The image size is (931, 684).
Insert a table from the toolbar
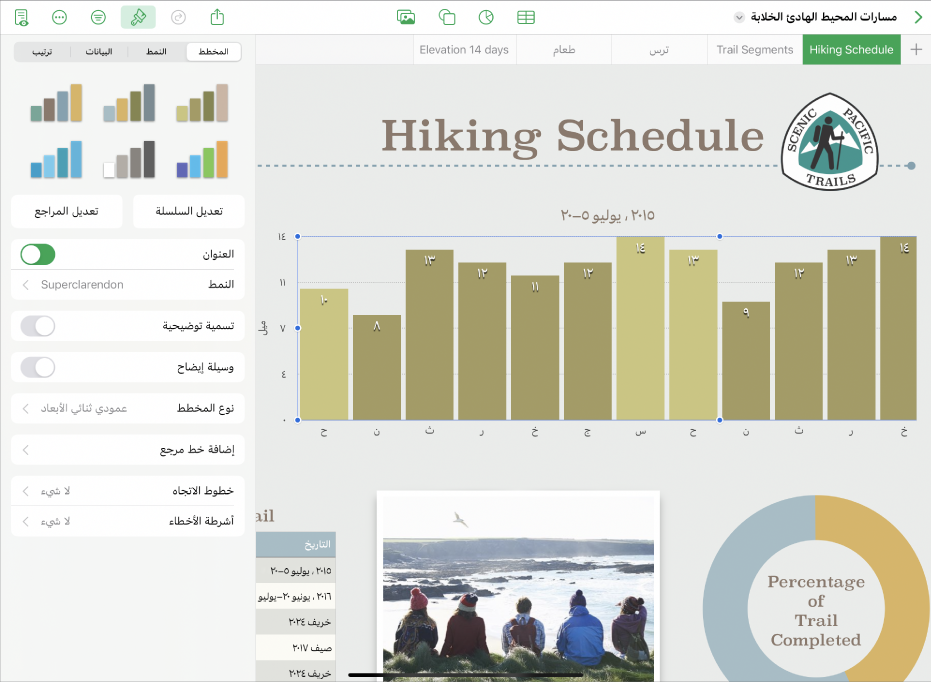point(526,17)
